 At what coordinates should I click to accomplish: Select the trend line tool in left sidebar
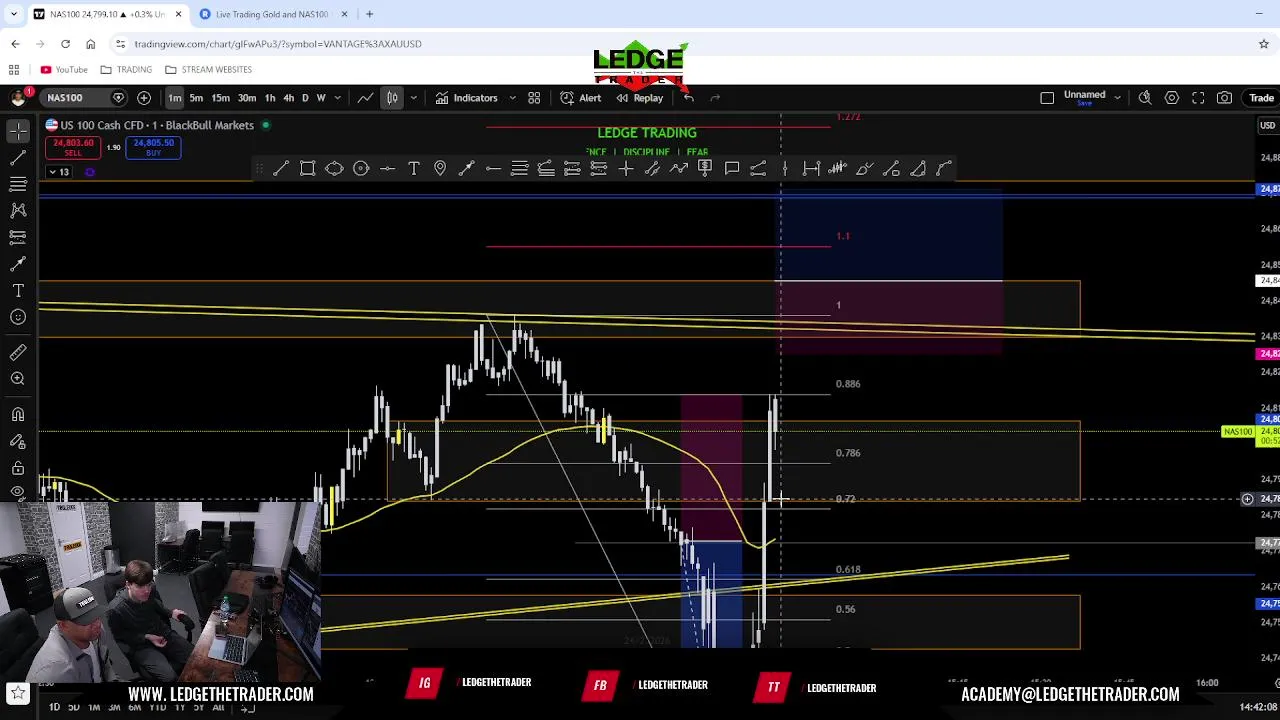[18, 158]
